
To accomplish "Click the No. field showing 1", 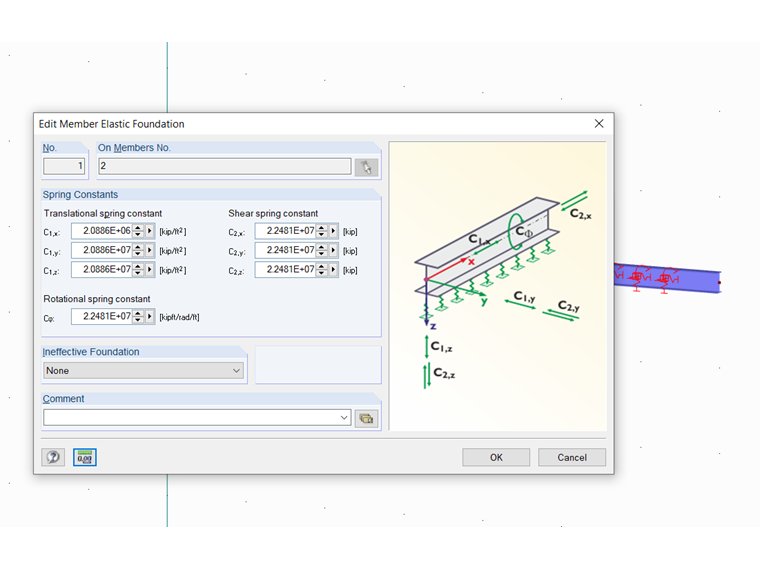I will click(64, 166).
